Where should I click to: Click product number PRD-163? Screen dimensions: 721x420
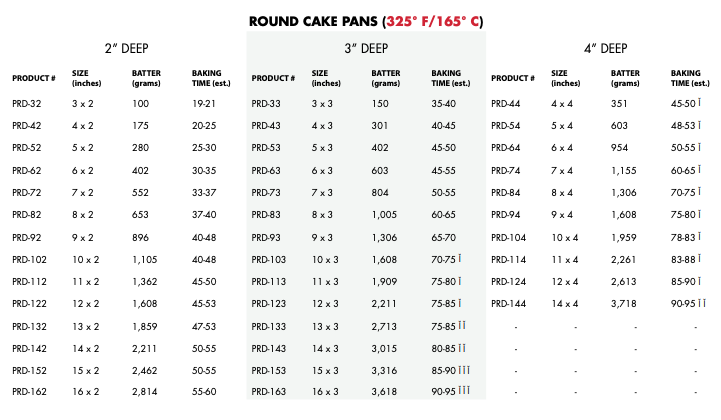tap(269, 392)
